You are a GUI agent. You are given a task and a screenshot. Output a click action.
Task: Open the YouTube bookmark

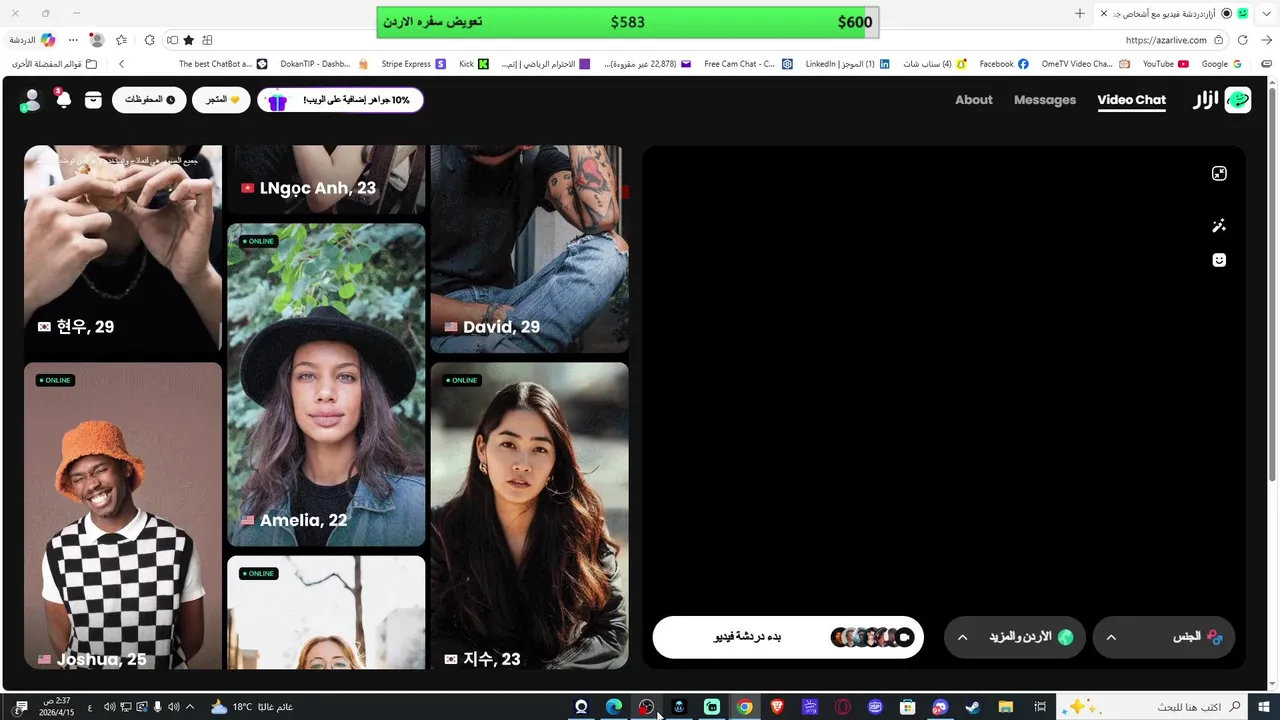1166,64
